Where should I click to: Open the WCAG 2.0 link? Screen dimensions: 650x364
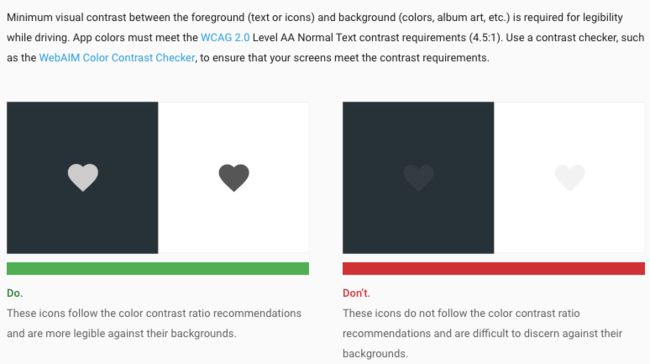(x=225, y=37)
